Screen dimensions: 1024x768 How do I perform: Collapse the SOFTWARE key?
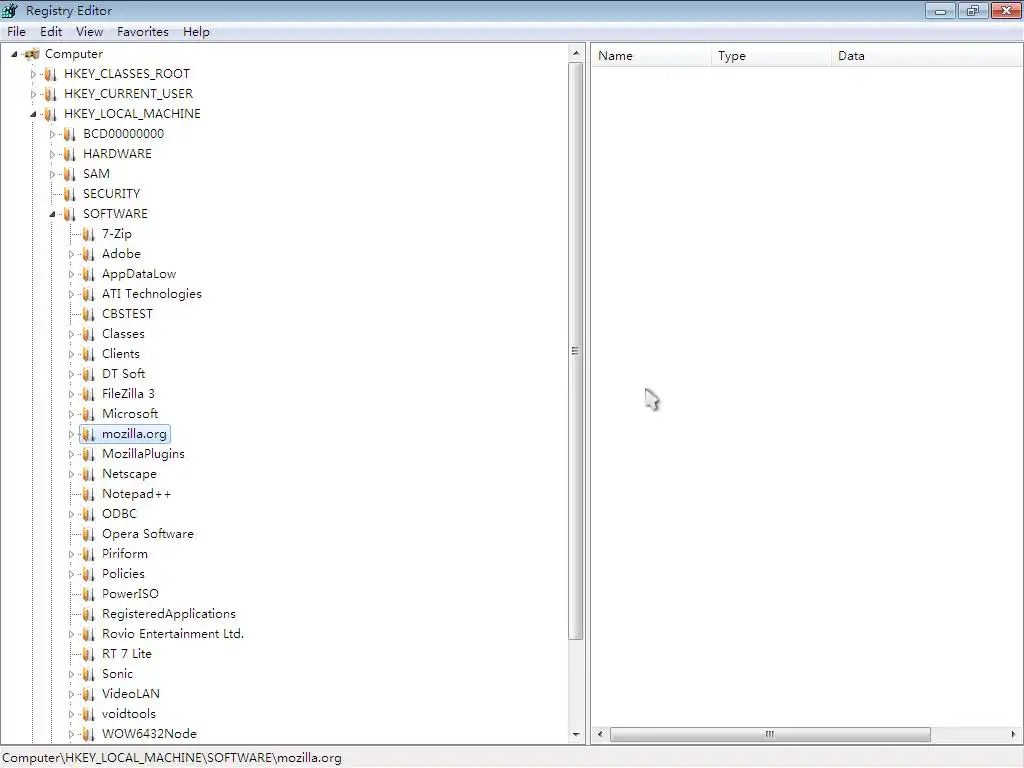pyautogui.click(x=52, y=214)
